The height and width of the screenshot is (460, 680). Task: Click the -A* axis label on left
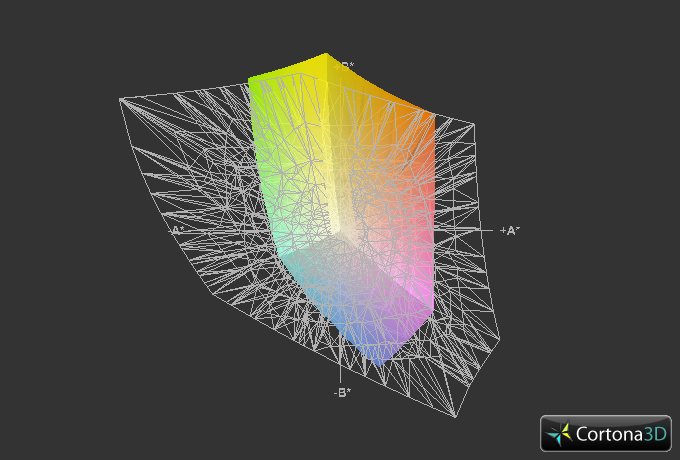[x=176, y=230]
